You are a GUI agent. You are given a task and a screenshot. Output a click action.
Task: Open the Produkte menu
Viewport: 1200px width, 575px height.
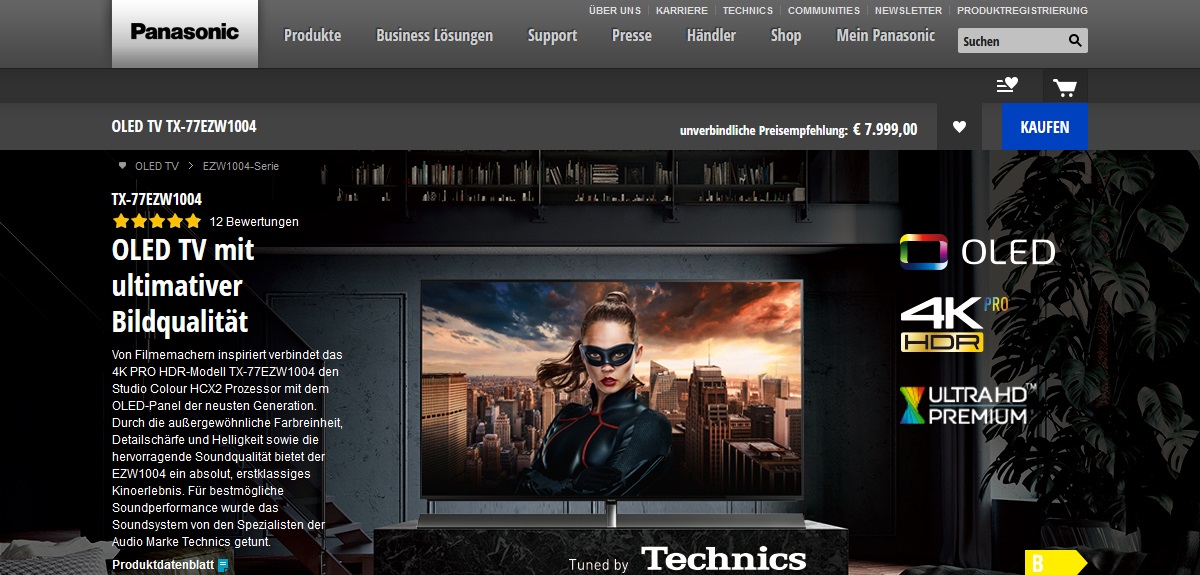point(312,35)
